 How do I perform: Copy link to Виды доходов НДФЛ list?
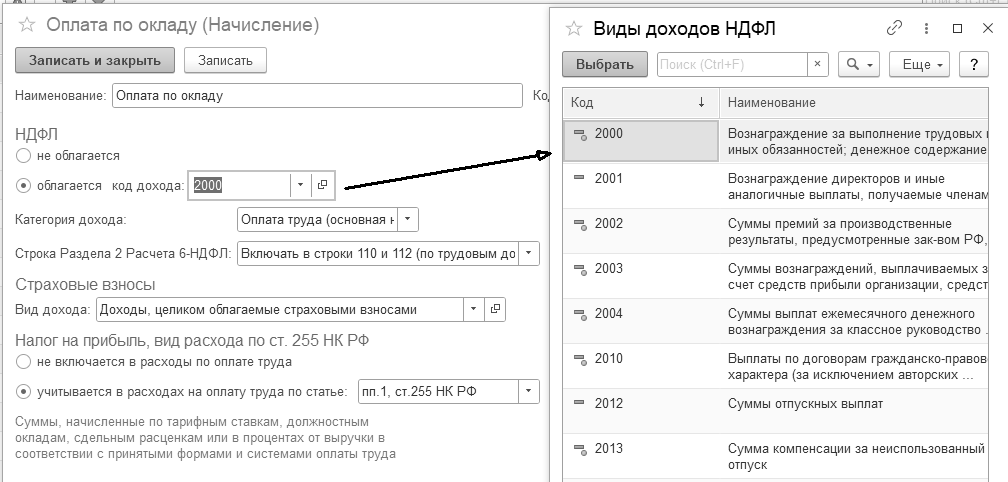894,29
